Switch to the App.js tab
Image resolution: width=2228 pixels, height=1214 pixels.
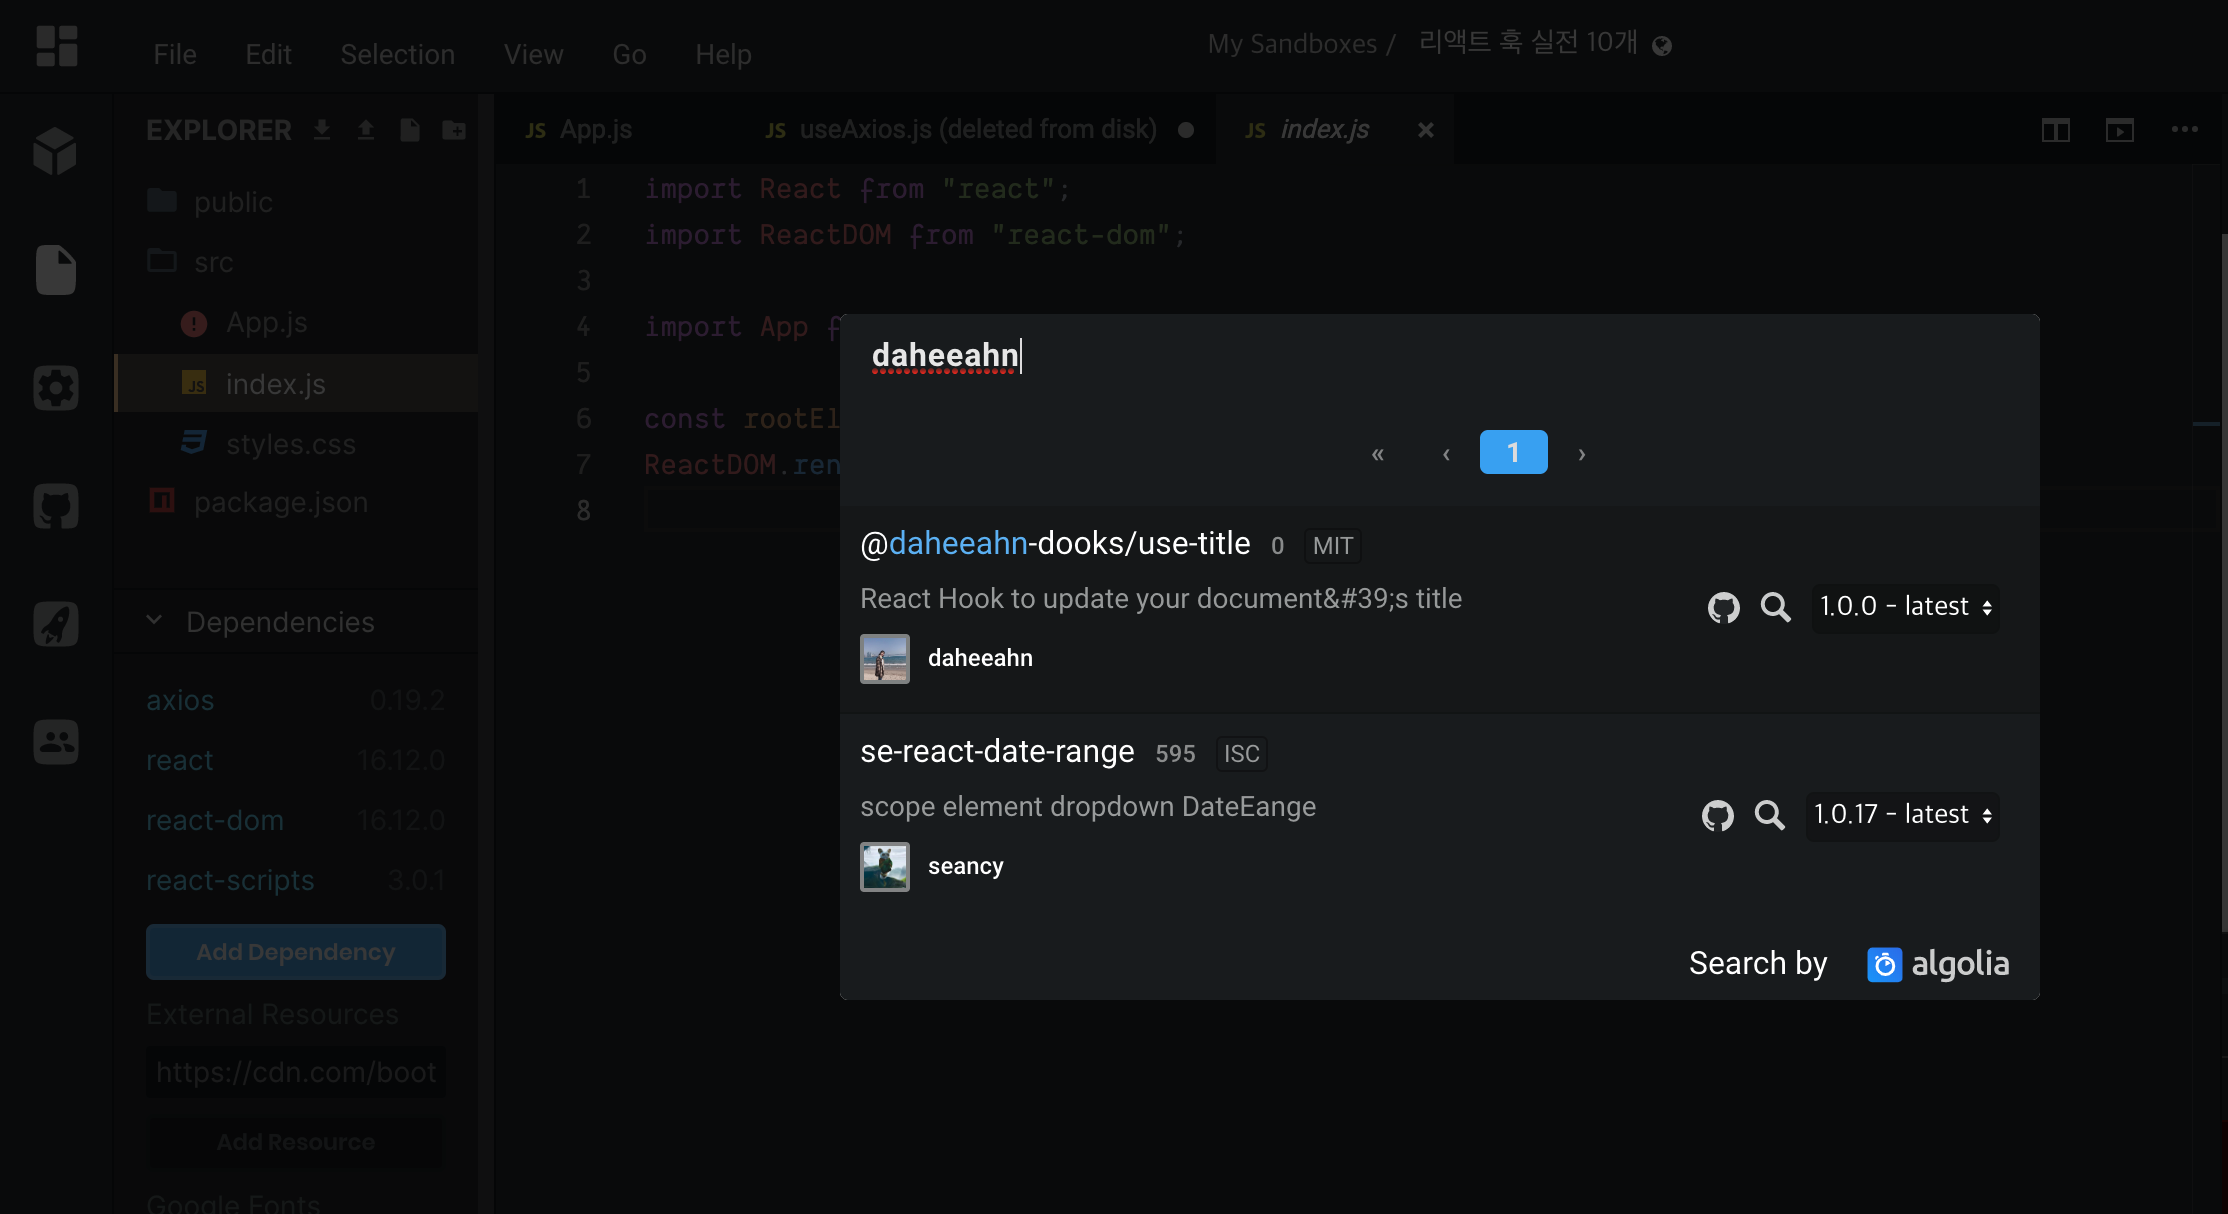click(595, 130)
